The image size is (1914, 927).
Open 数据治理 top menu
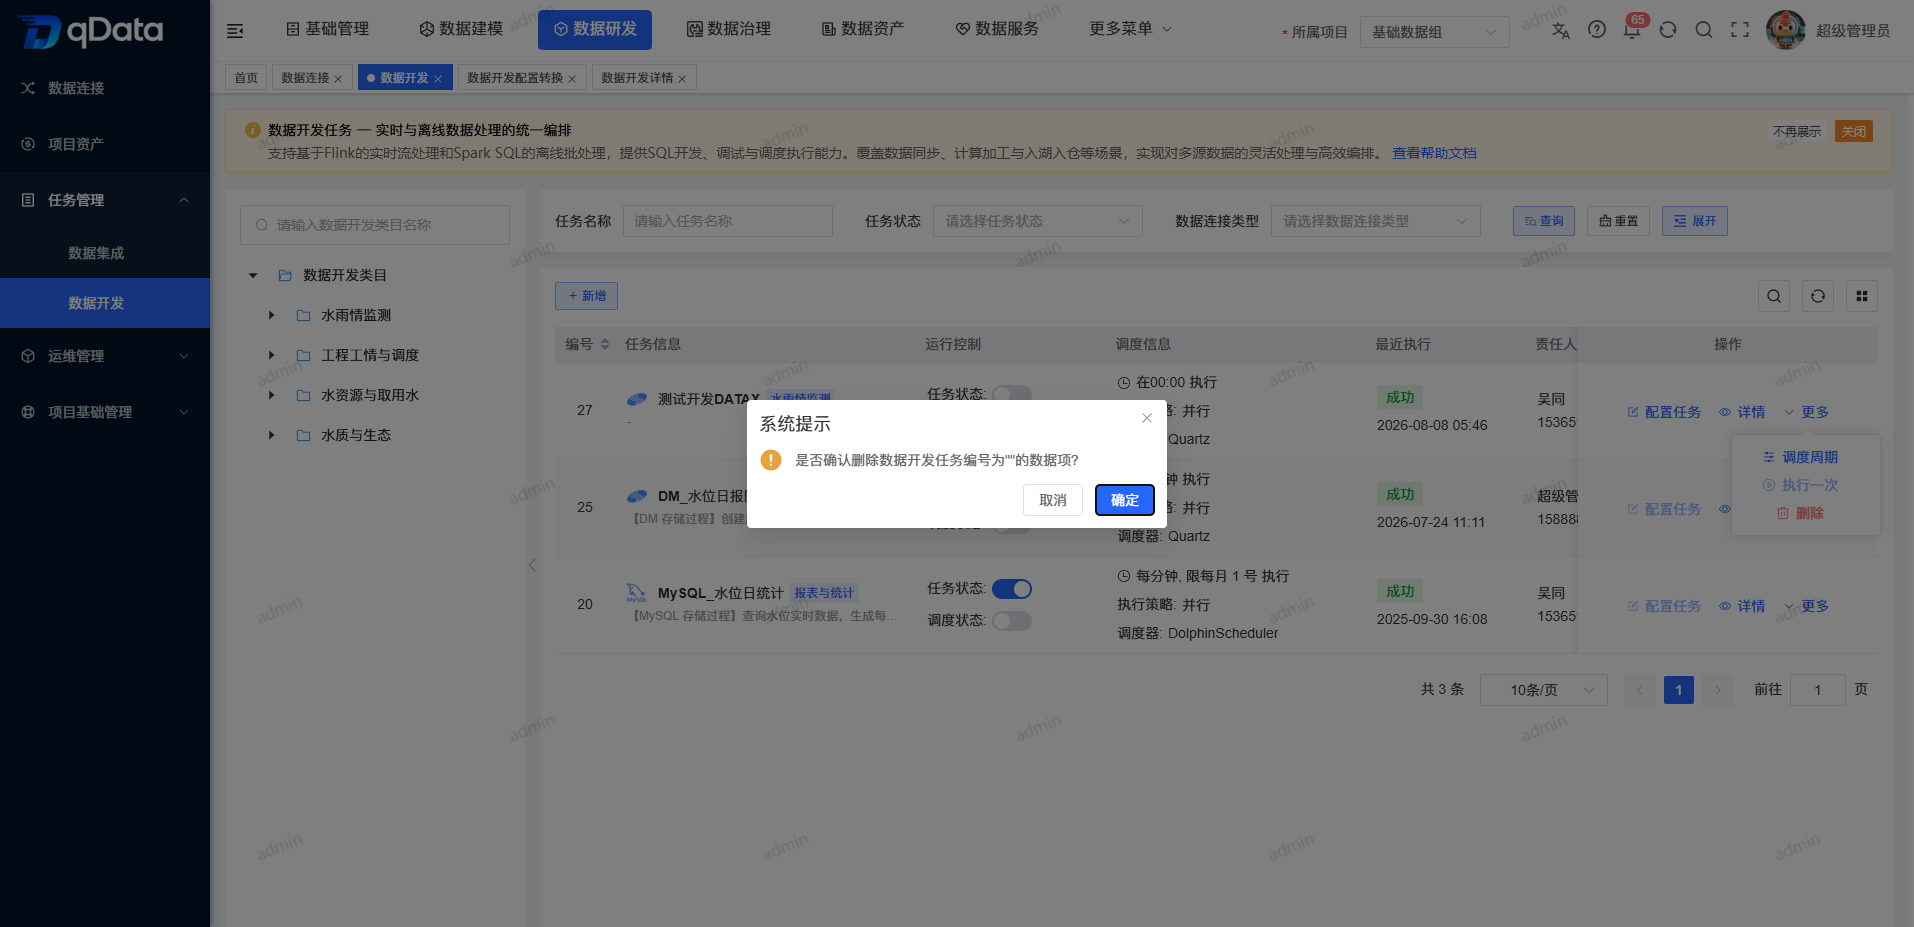pos(729,29)
